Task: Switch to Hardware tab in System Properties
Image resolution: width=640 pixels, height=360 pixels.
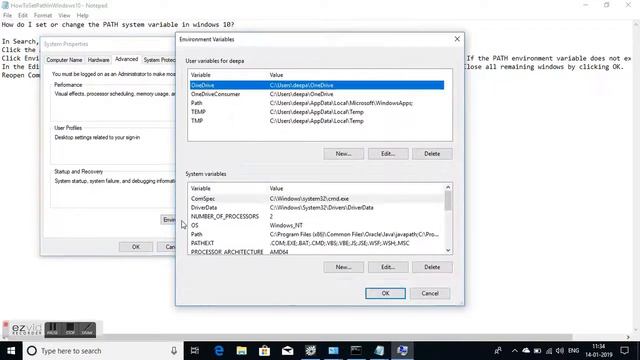Action: coord(98,60)
